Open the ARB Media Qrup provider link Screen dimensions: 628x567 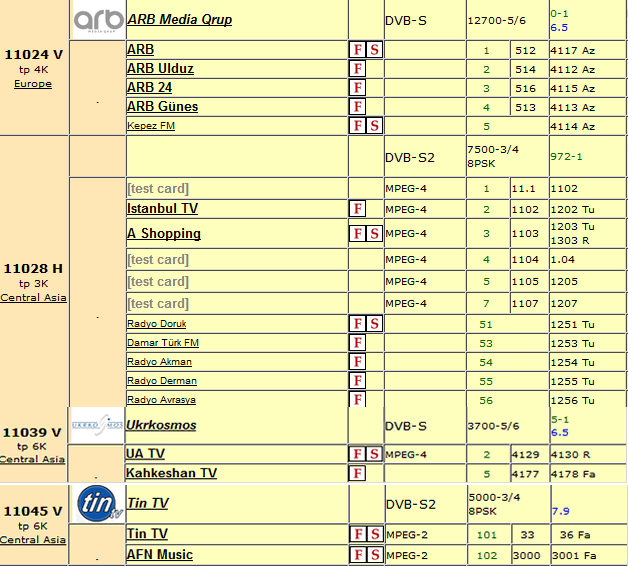click(x=179, y=20)
